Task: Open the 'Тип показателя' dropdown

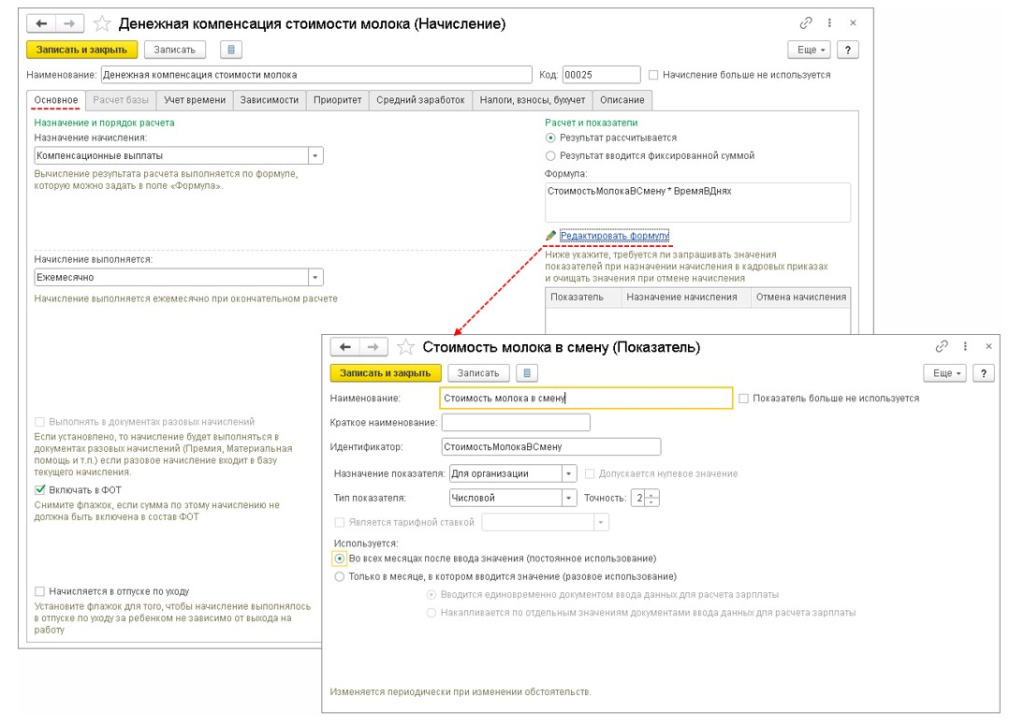Action: 569,498
